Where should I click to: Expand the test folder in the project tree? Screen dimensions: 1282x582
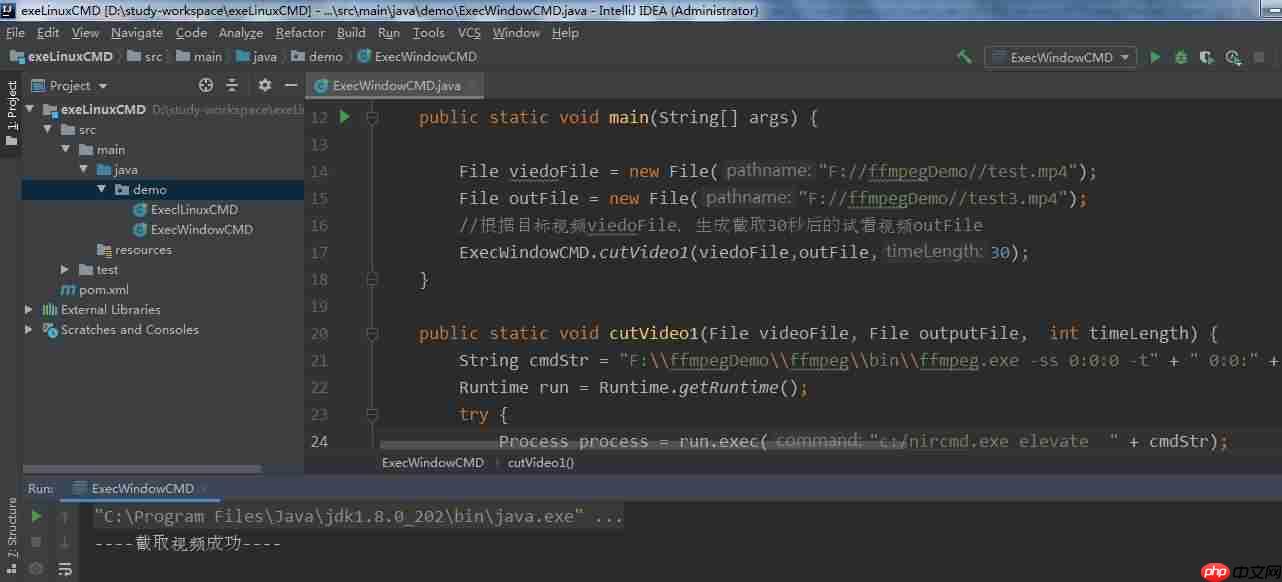pos(65,269)
